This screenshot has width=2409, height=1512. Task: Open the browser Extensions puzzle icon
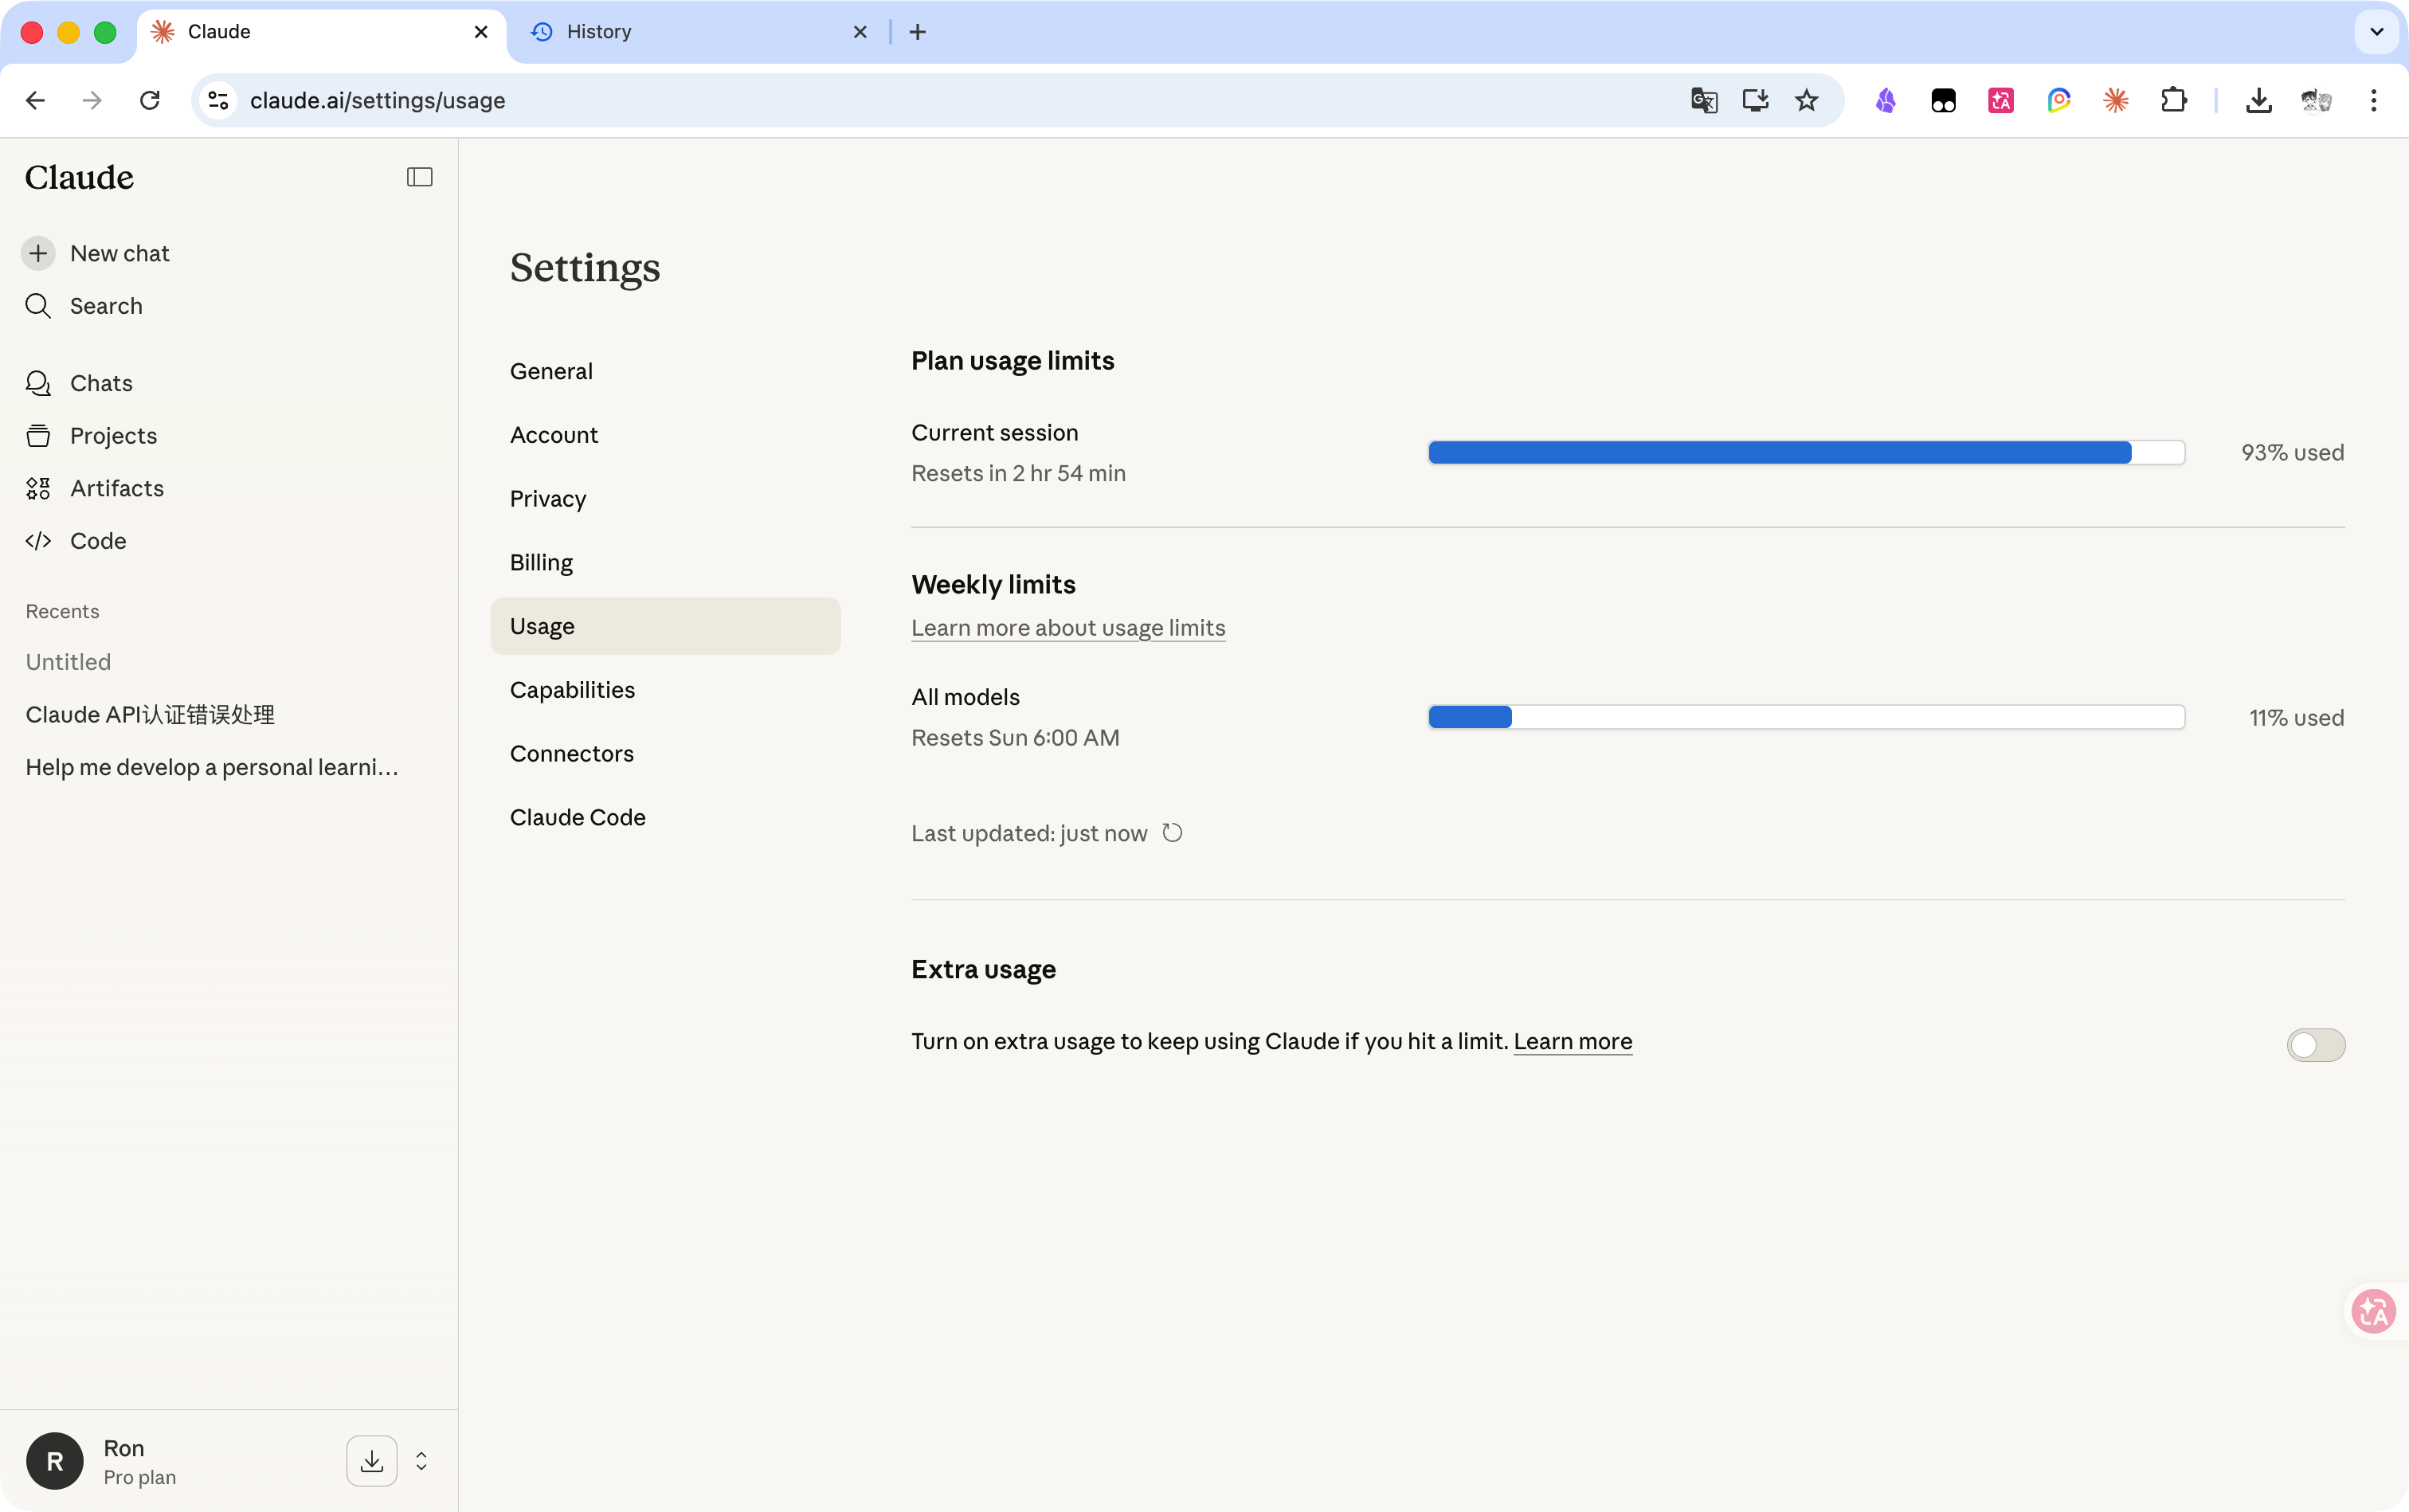tap(2173, 100)
